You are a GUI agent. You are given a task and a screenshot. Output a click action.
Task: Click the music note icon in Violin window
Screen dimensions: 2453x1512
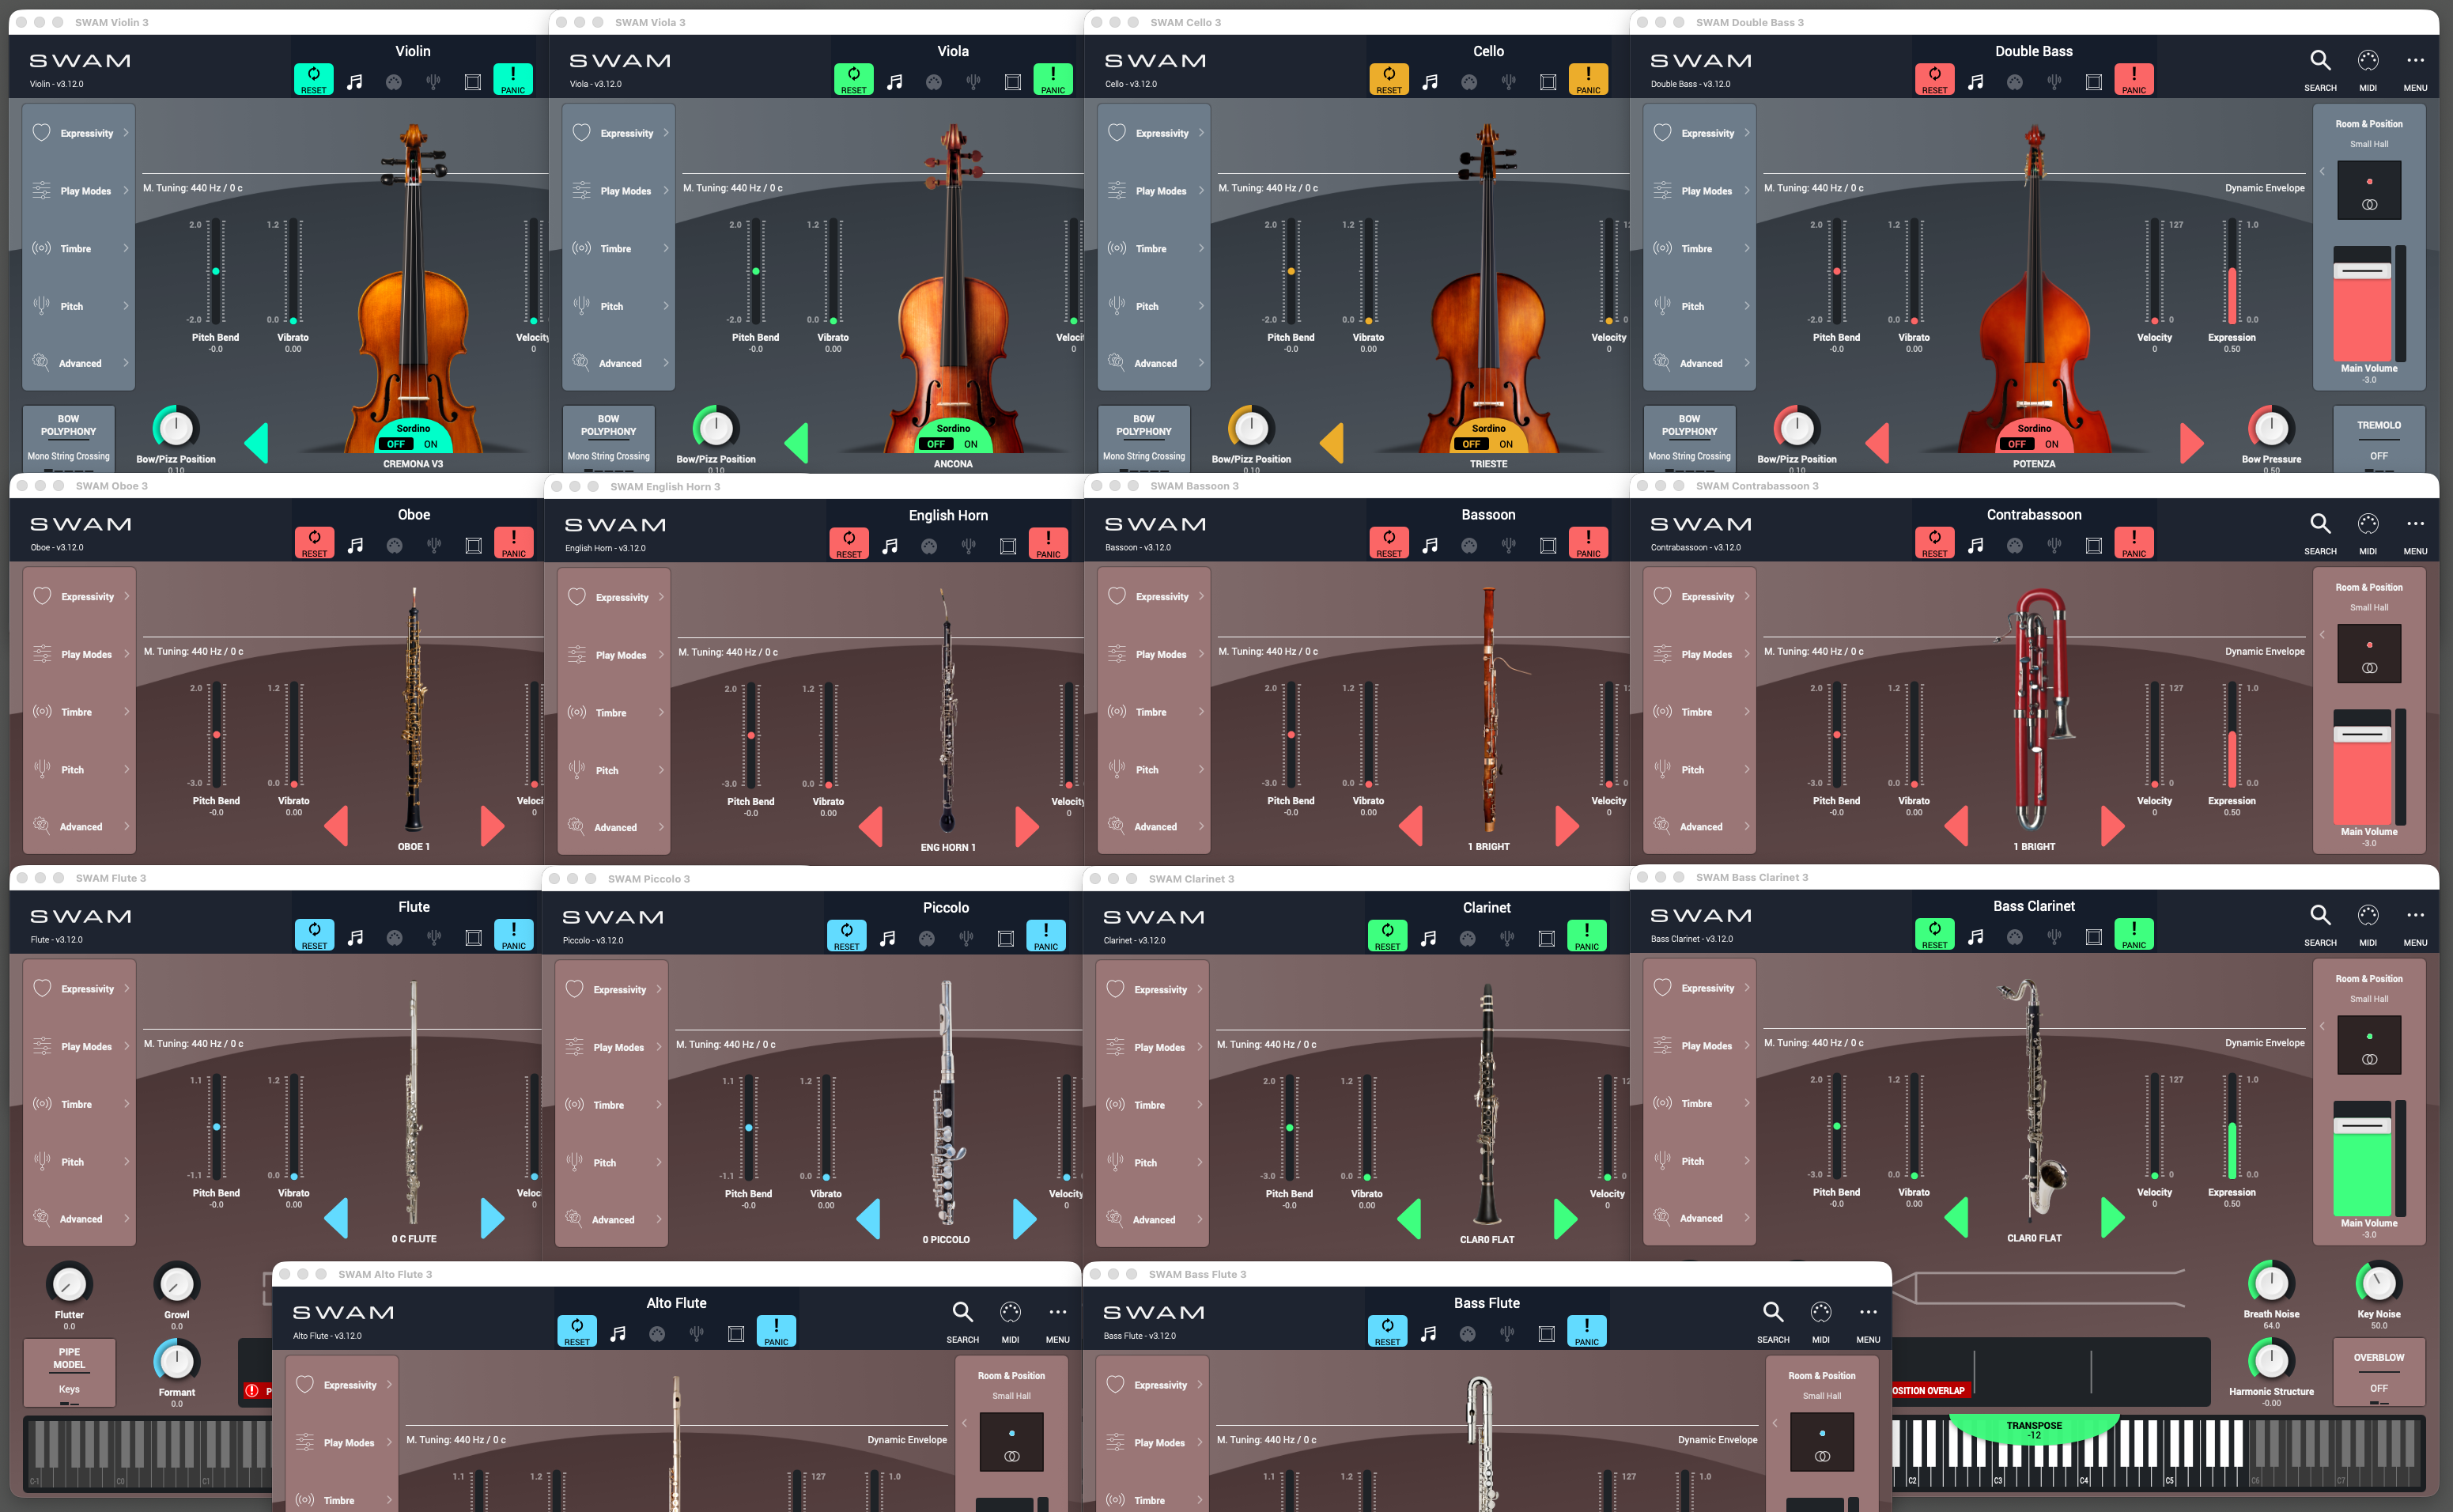pos(355,82)
